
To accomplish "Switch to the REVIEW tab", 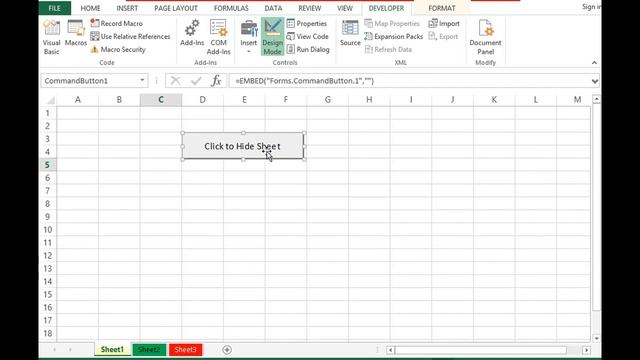I will tap(309, 8).
